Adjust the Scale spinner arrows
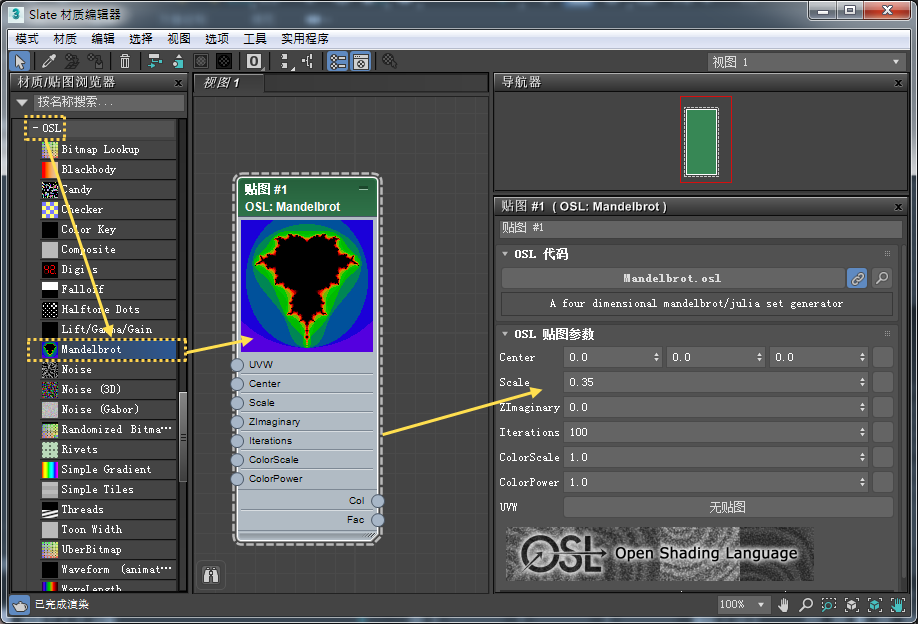The height and width of the screenshot is (624, 918). pyautogui.click(x=862, y=382)
